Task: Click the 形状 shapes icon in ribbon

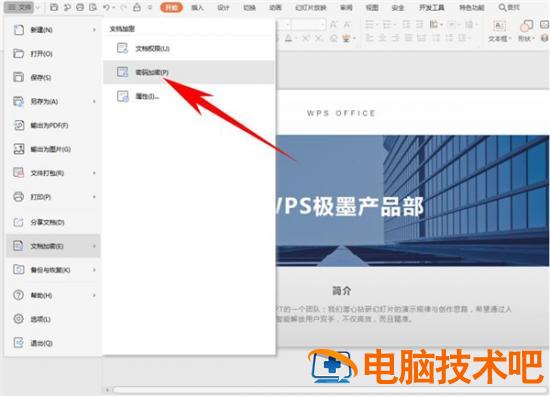Action: pyautogui.click(x=526, y=26)
